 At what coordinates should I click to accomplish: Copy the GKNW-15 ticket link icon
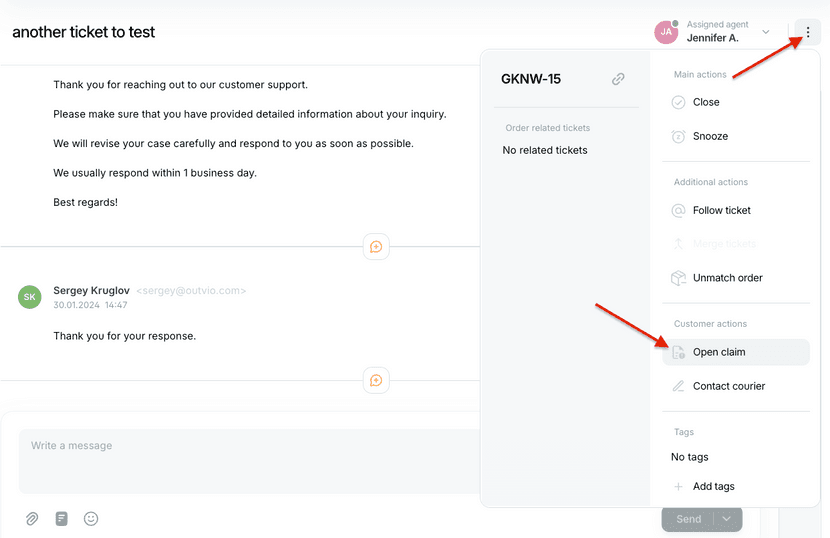pos(618,79)
